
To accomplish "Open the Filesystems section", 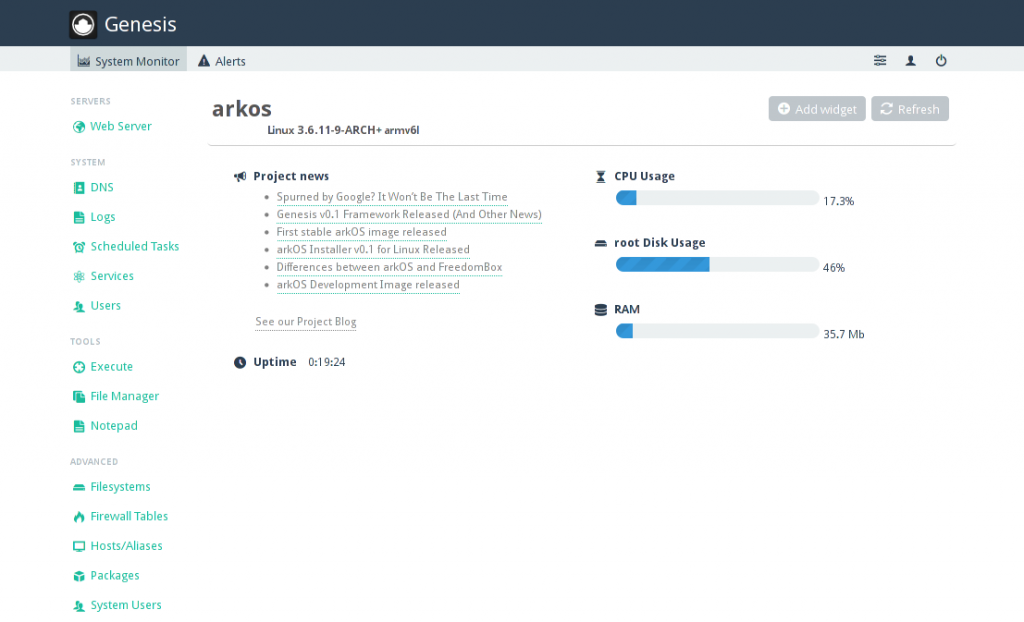I will 118,486.
